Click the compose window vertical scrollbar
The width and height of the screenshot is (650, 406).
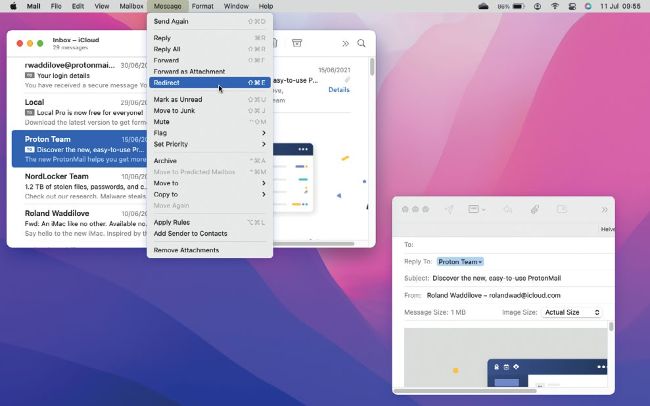[611, 326]
